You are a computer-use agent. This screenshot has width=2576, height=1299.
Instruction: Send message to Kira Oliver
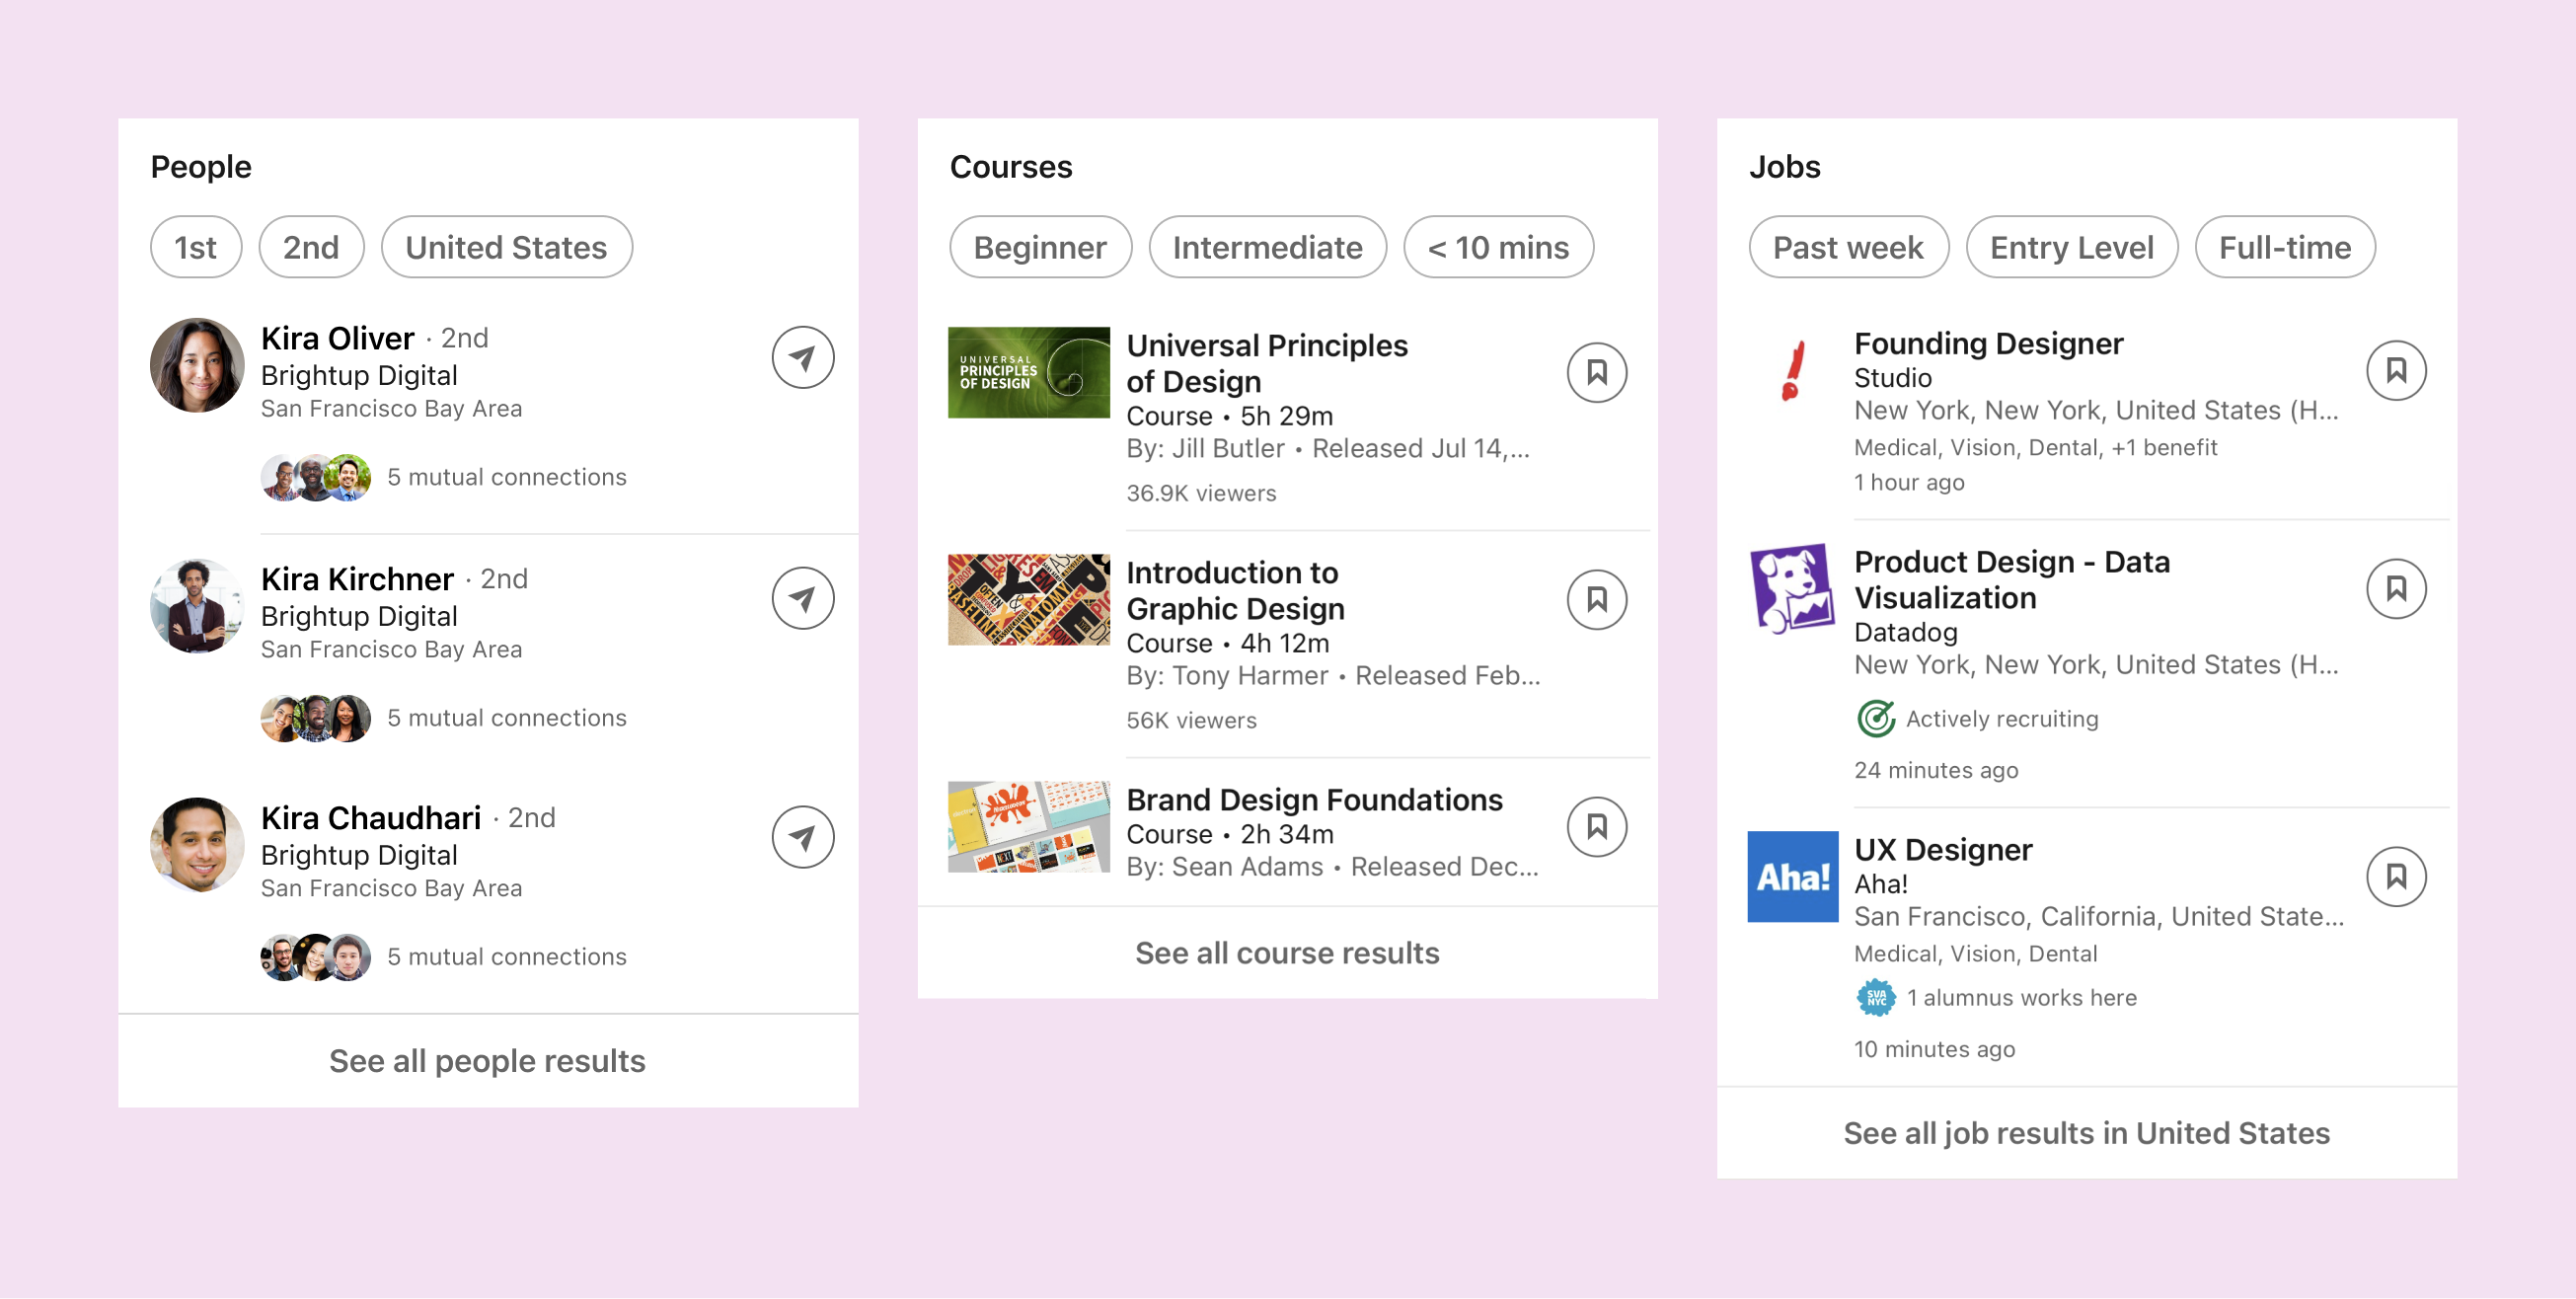point(802,357)
